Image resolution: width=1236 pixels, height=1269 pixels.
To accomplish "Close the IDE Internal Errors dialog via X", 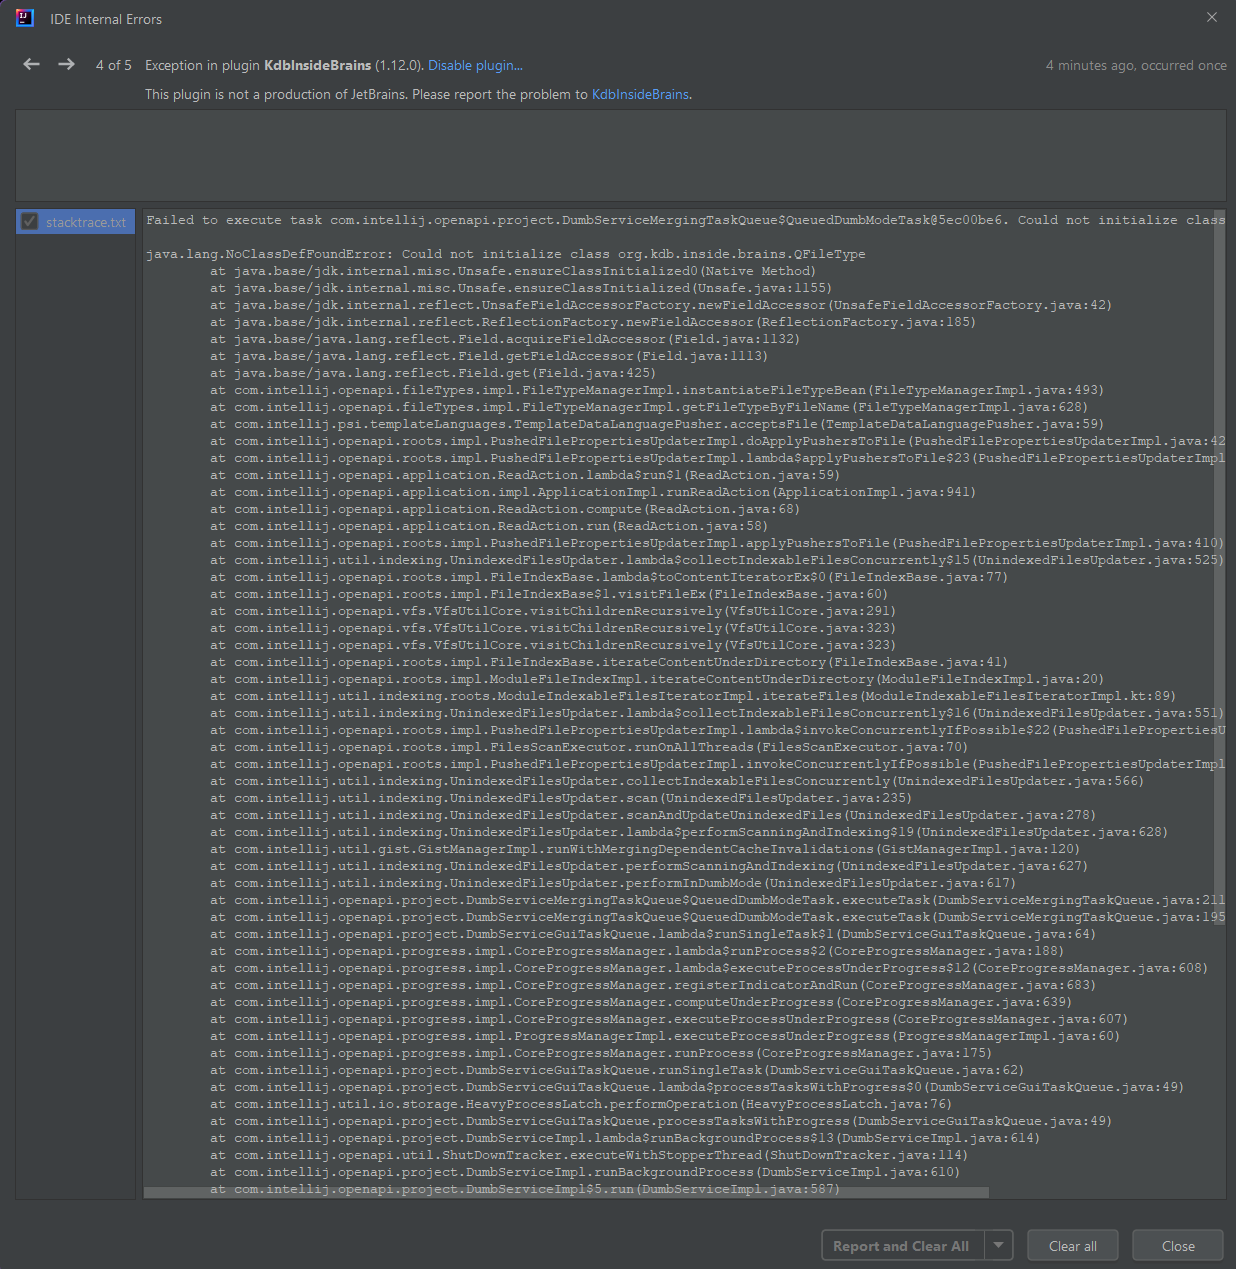I will point(1212,17).
